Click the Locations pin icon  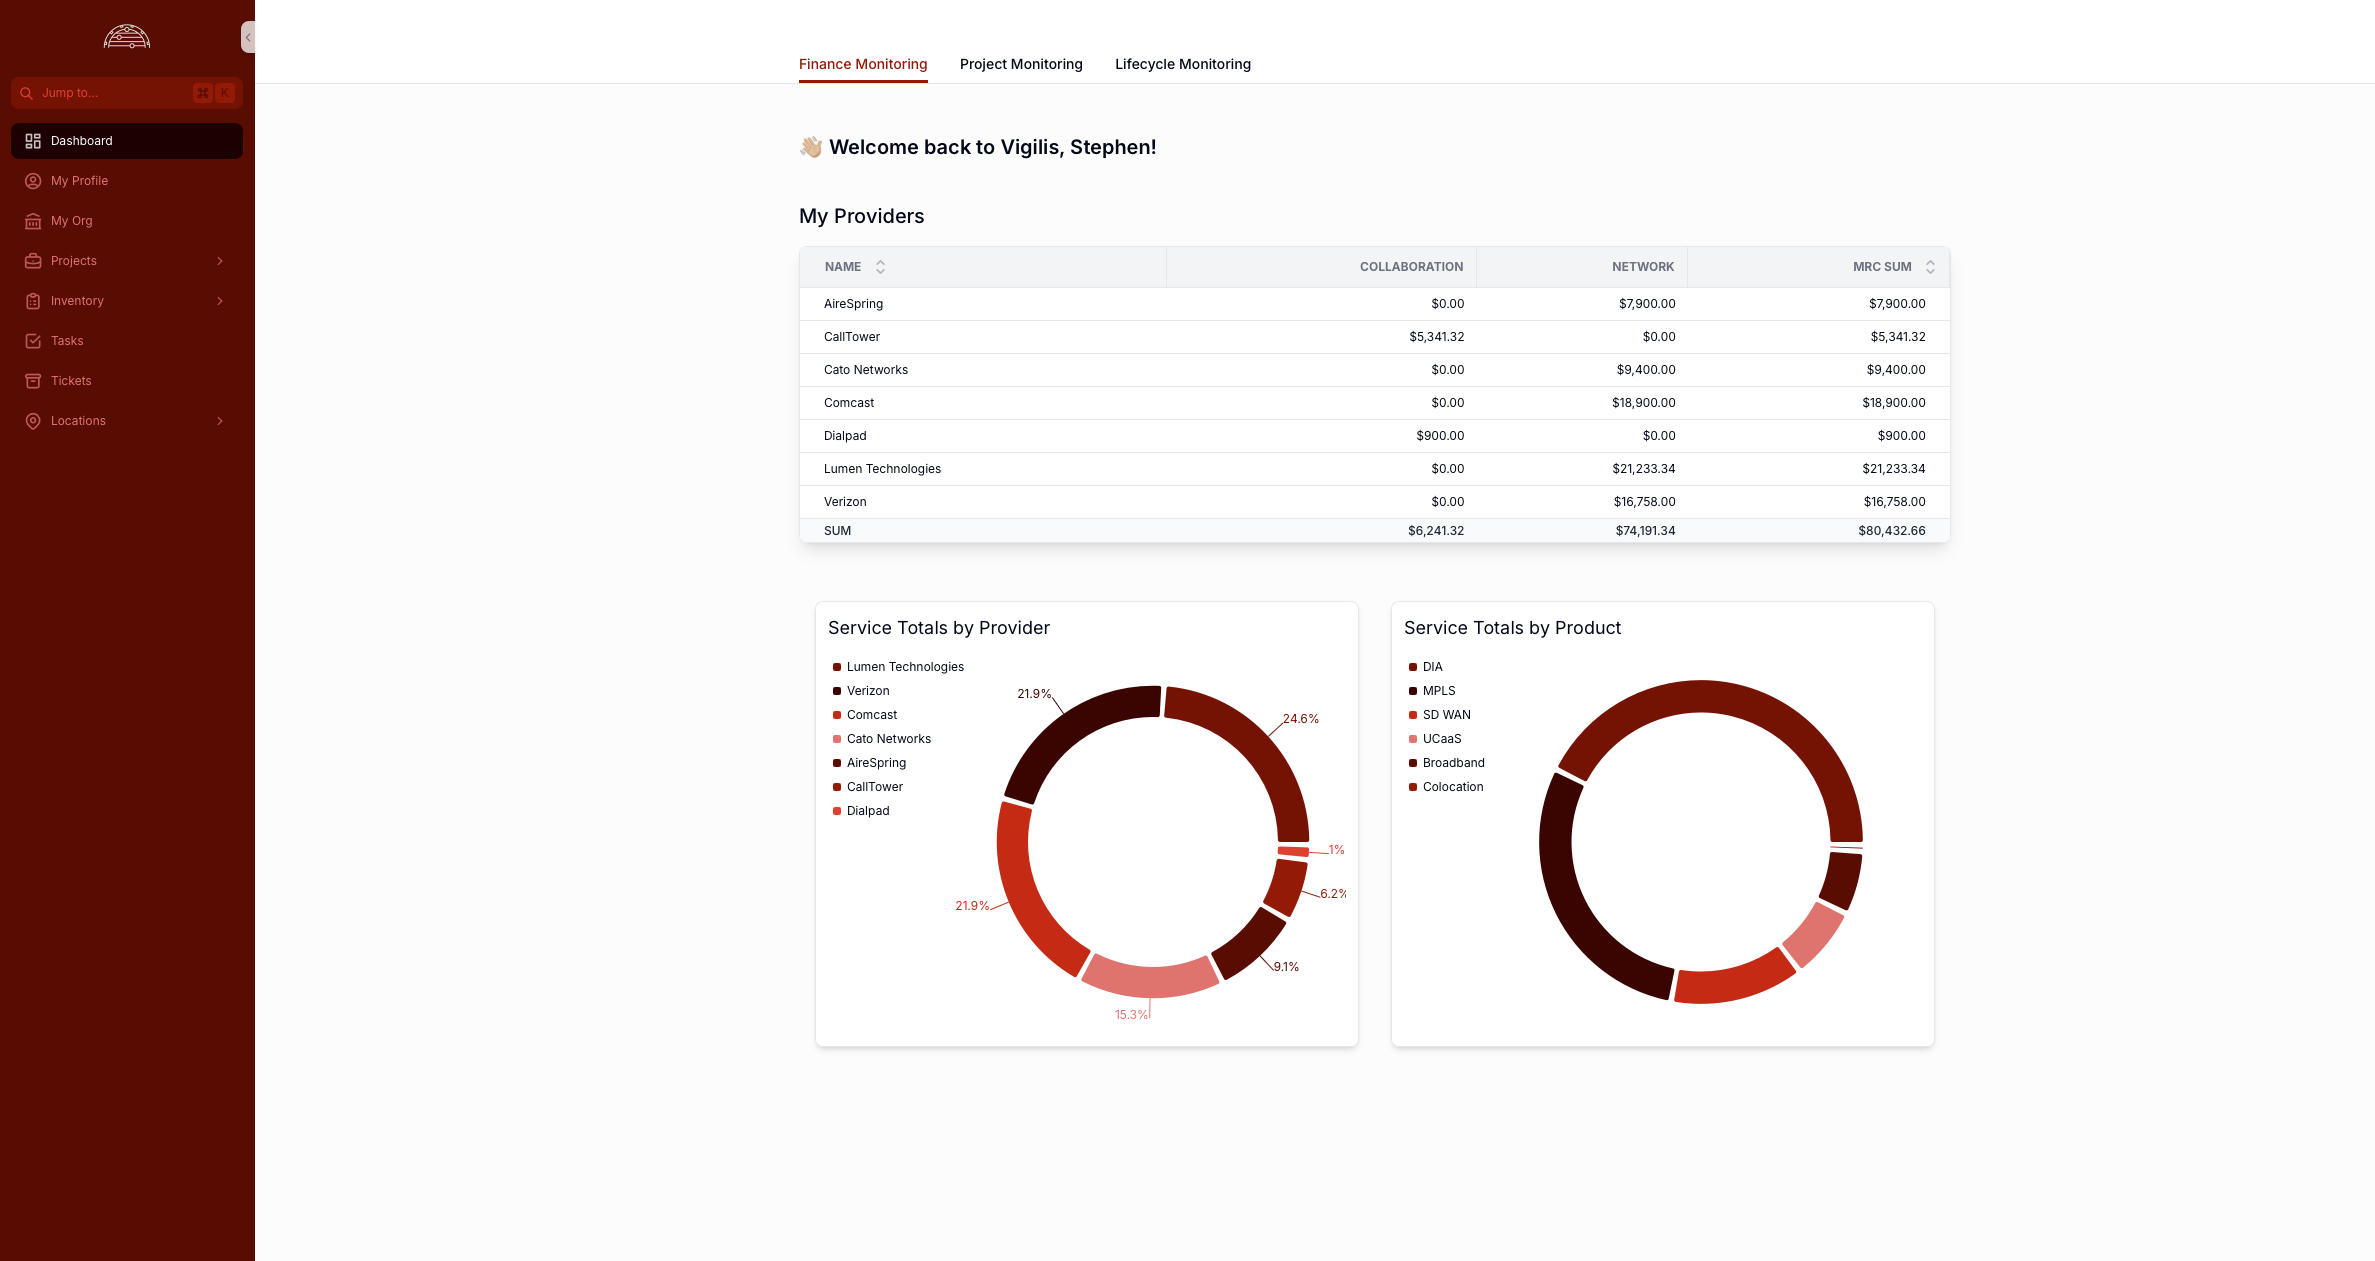tap(33, 420)
